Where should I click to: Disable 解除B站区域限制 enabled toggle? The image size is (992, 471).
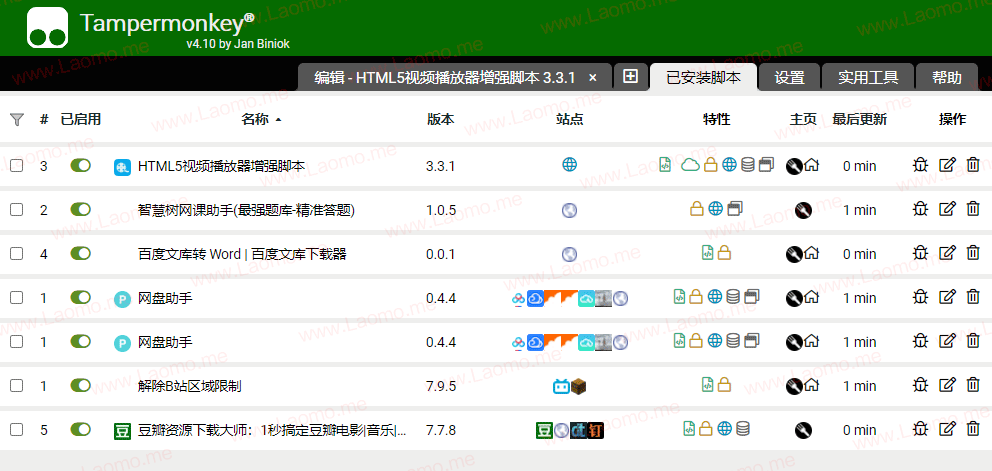[x=80, y=385]
